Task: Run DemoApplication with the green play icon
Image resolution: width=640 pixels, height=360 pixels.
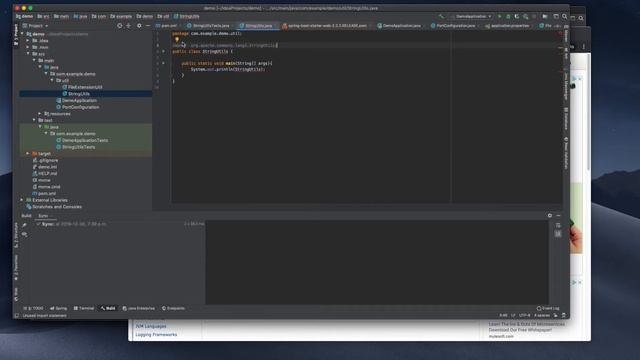Action: tap(499, 16)
